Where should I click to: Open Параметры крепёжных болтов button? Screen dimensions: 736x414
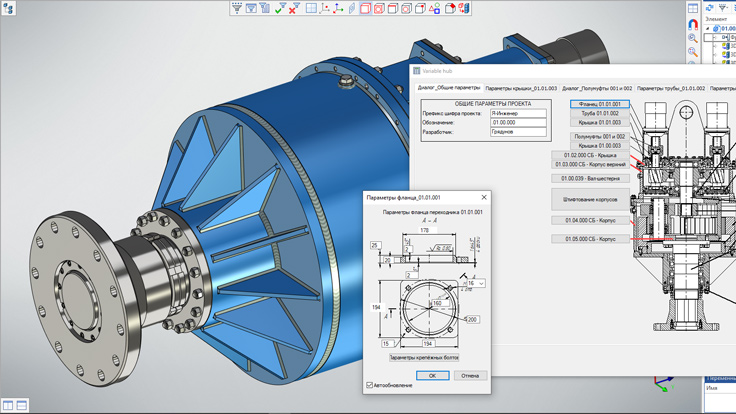424,358
